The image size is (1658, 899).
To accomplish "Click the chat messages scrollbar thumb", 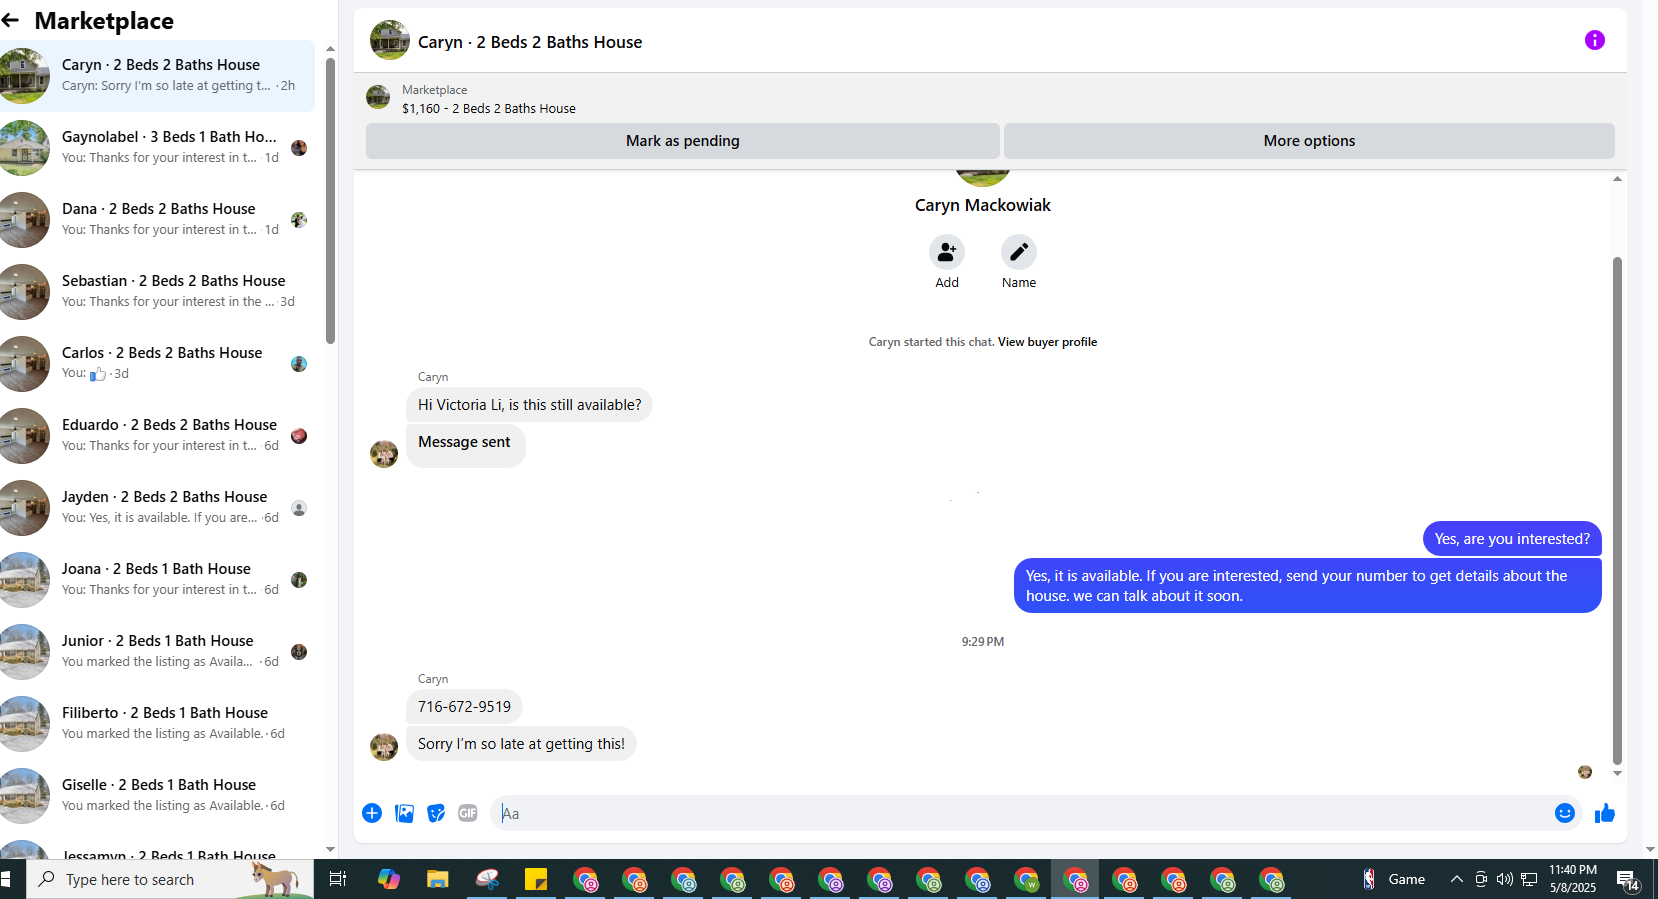I will coord(1617,510).
